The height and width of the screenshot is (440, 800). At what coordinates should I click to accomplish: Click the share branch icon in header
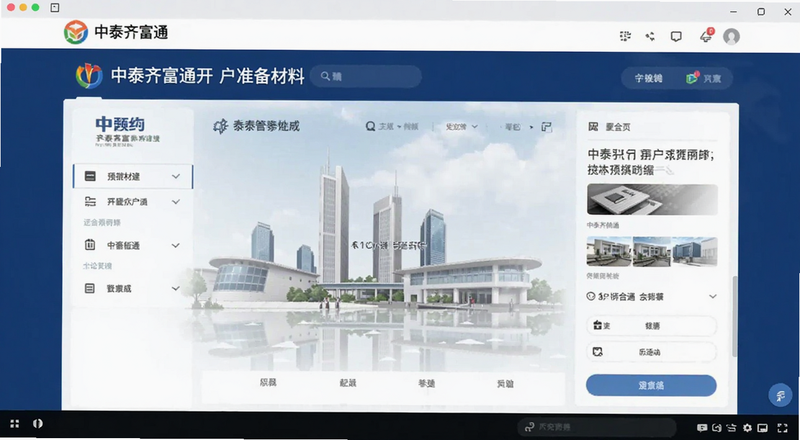(x=650, y=36)
